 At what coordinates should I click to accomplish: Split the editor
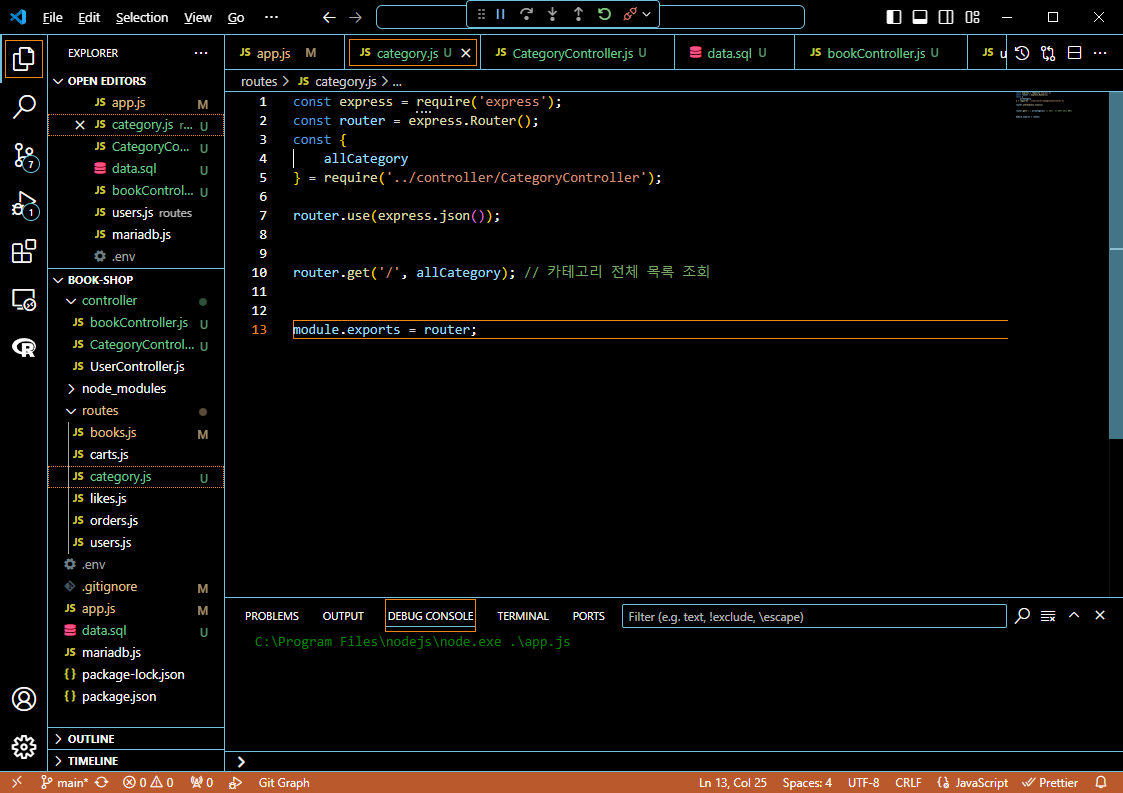pos(1074,53)
